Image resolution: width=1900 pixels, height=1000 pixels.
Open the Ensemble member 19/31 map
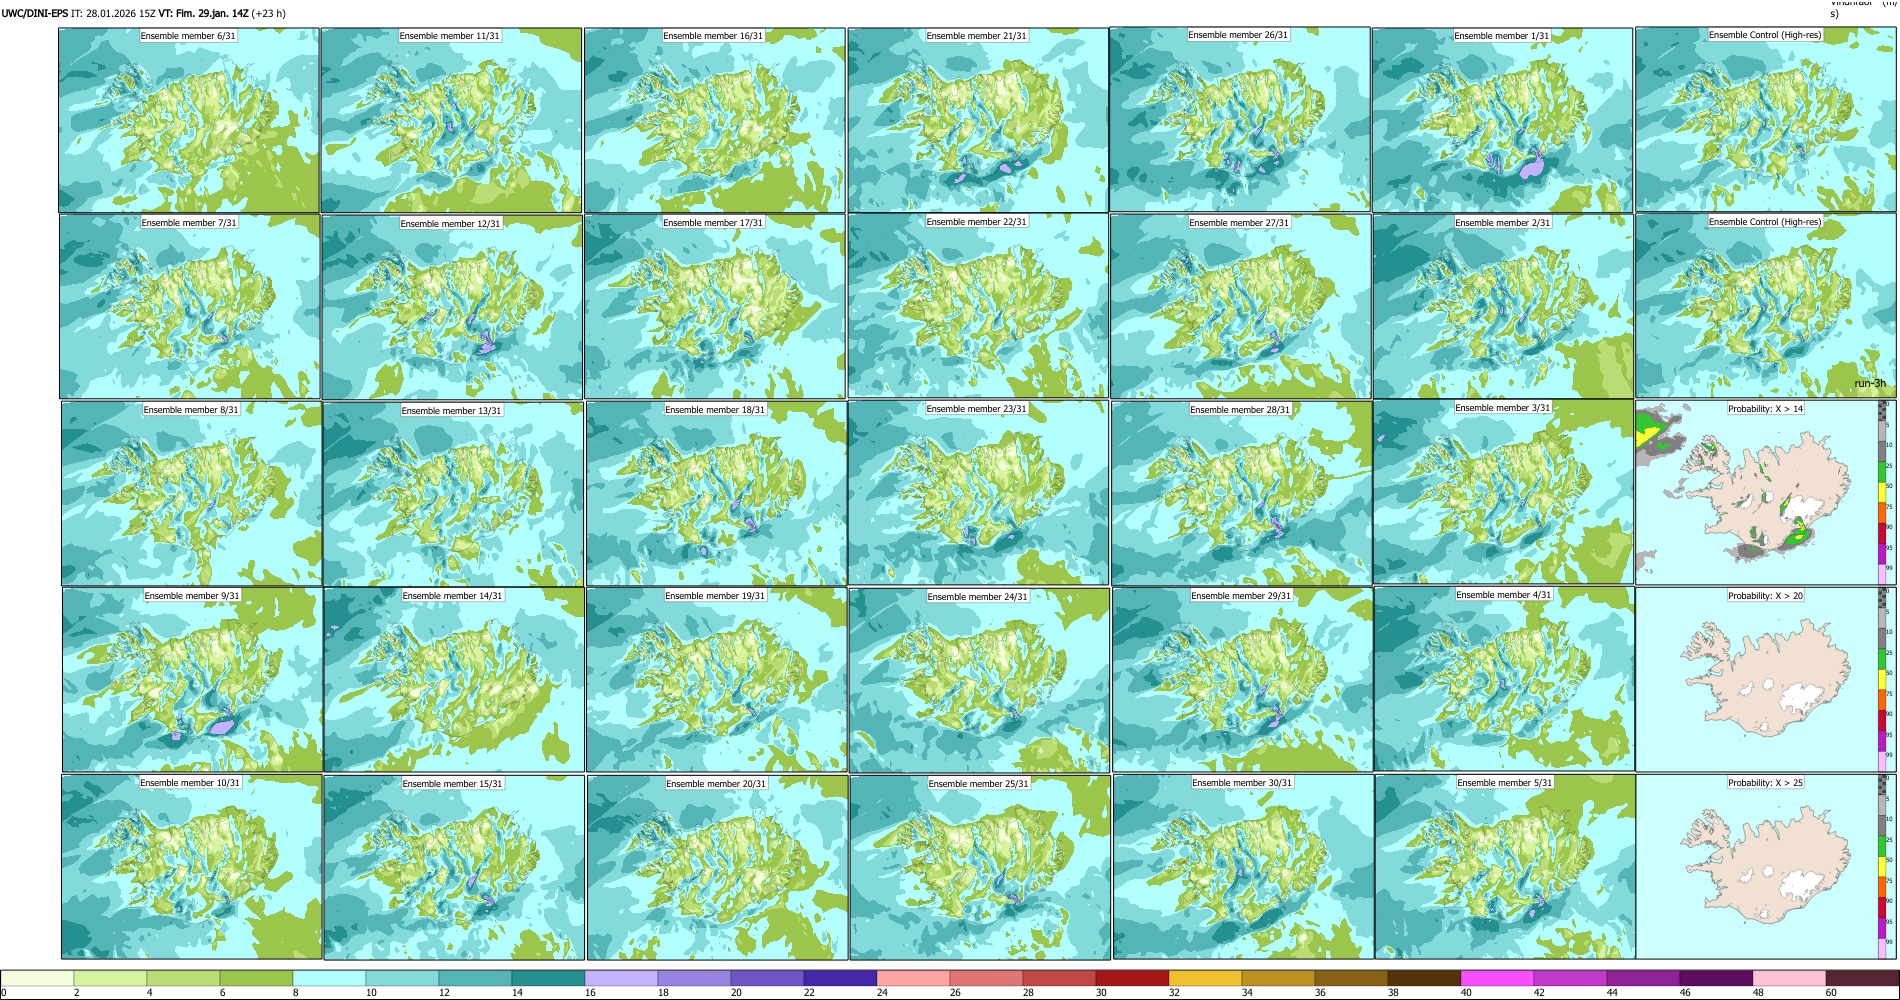[716, 680]
